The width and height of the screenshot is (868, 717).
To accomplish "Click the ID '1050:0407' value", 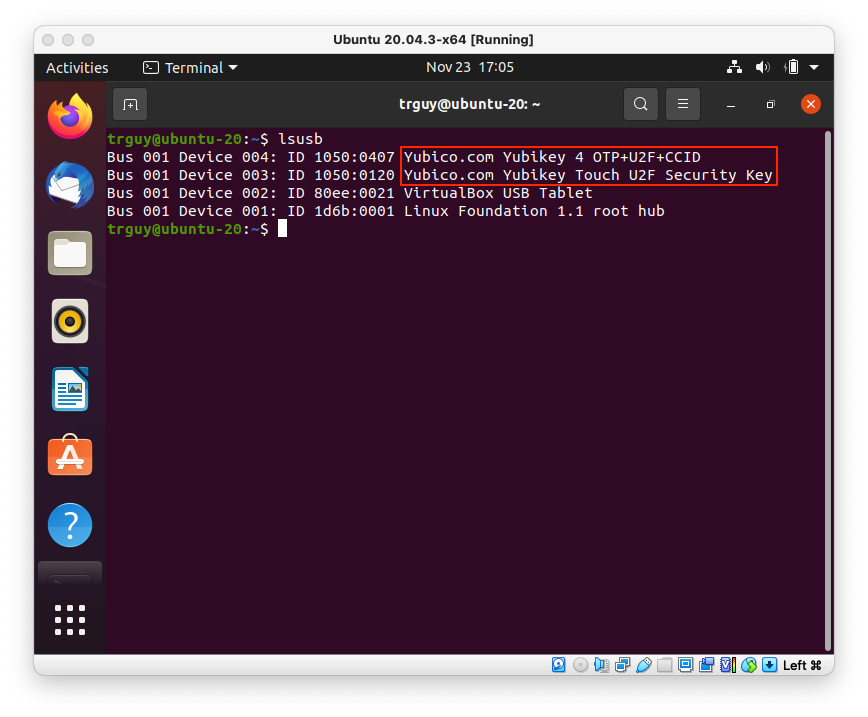I will [x=354, y=157].
